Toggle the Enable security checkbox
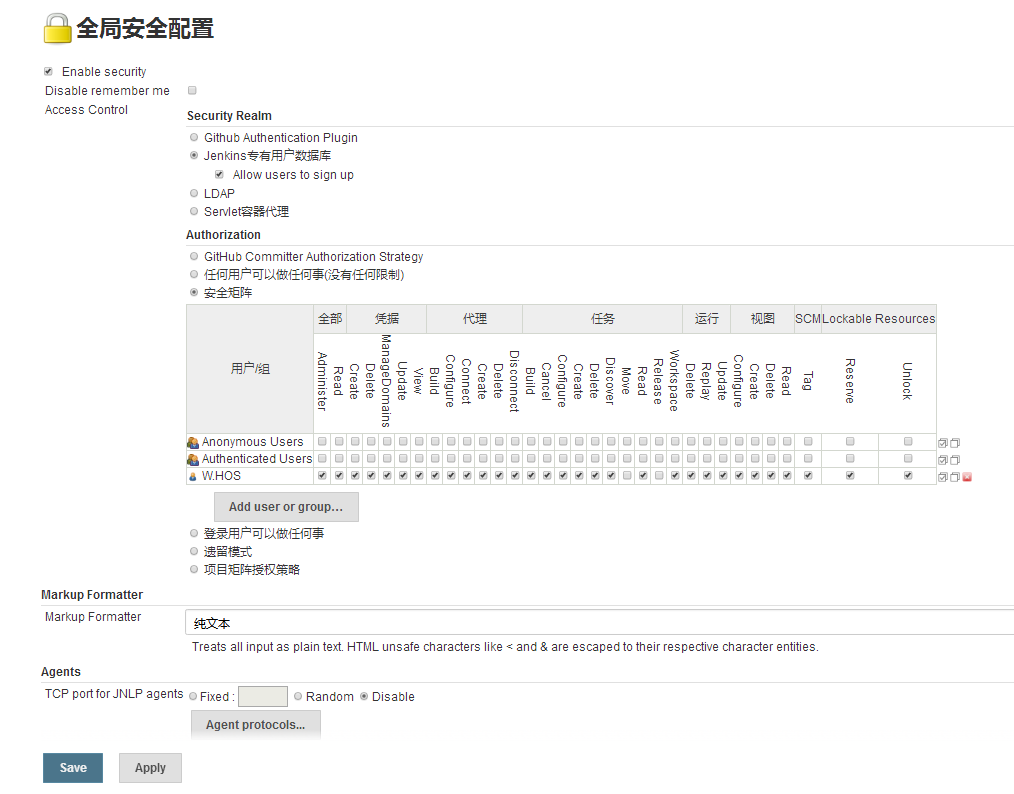 [x=48, y=72]
